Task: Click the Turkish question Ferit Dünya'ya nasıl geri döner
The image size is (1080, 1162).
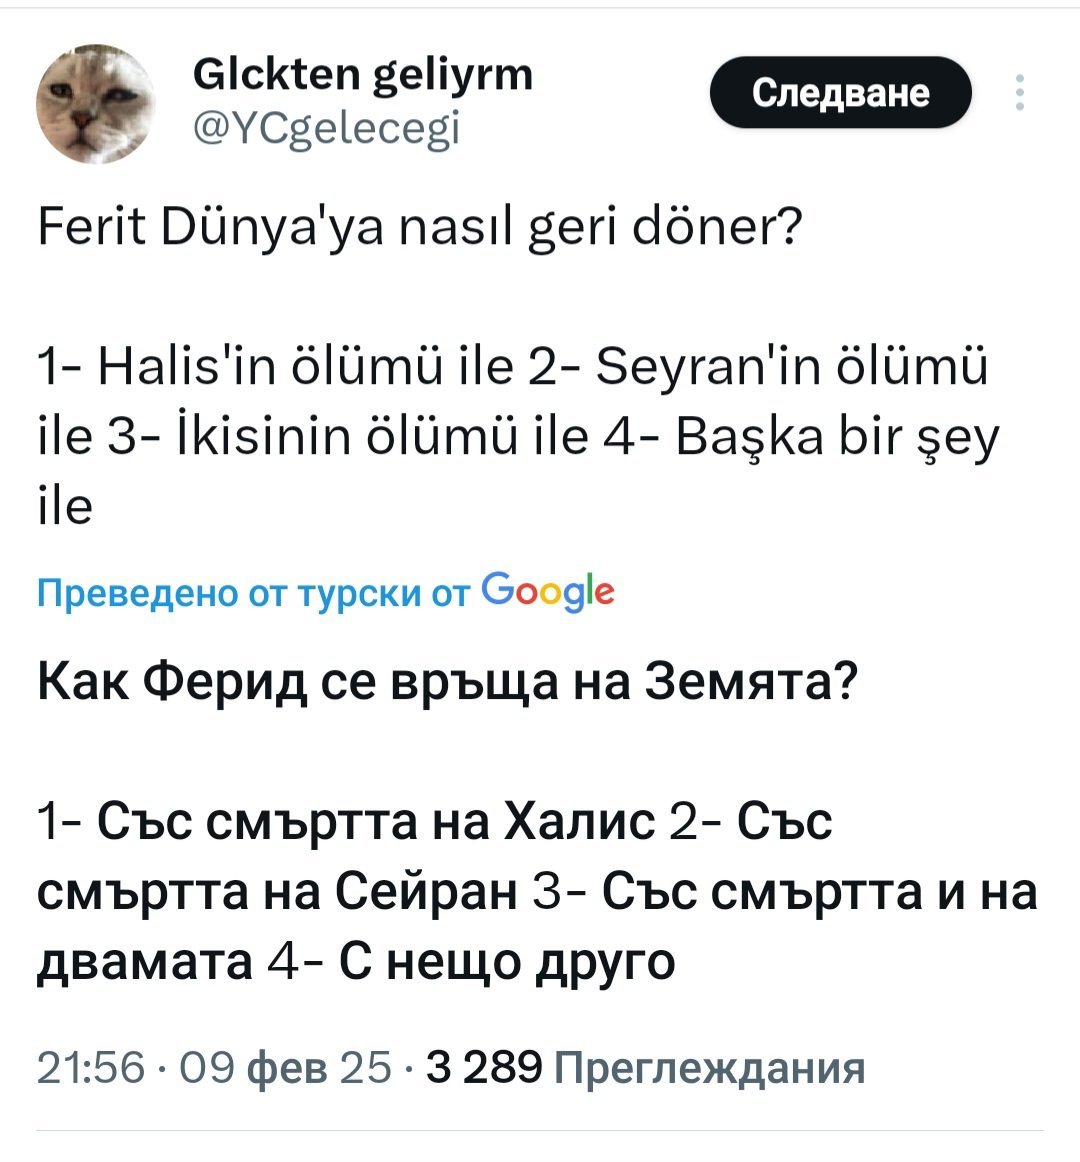Action: pyautogui.click(x=419, y=228)
